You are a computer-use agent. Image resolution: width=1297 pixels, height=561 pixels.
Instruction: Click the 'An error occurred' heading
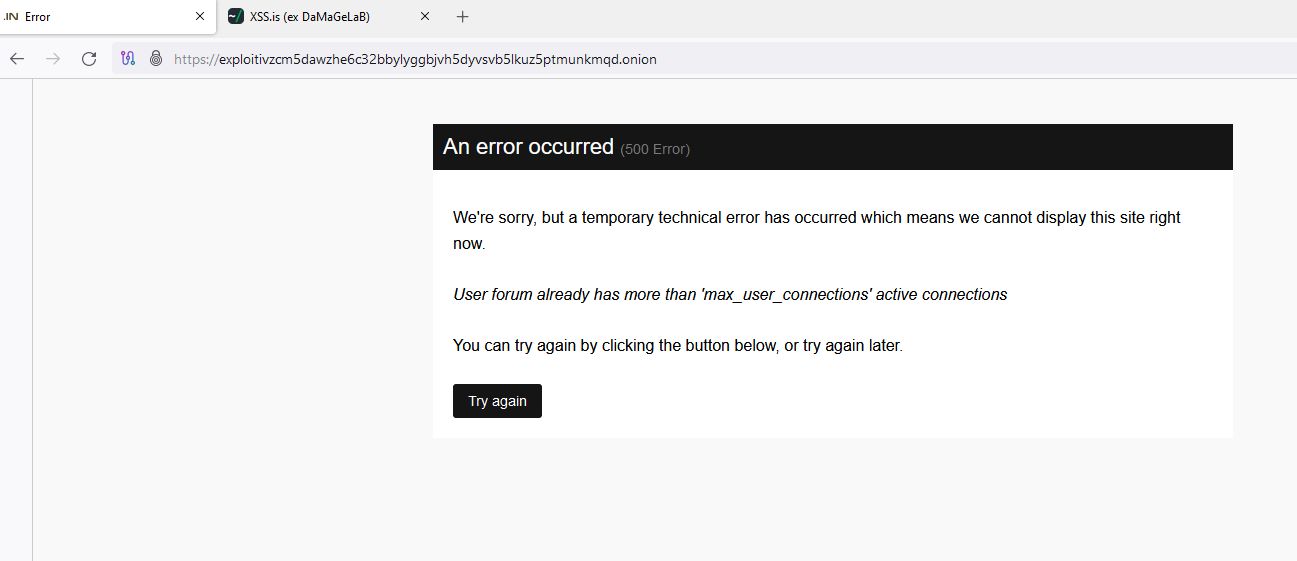point(528,147)
